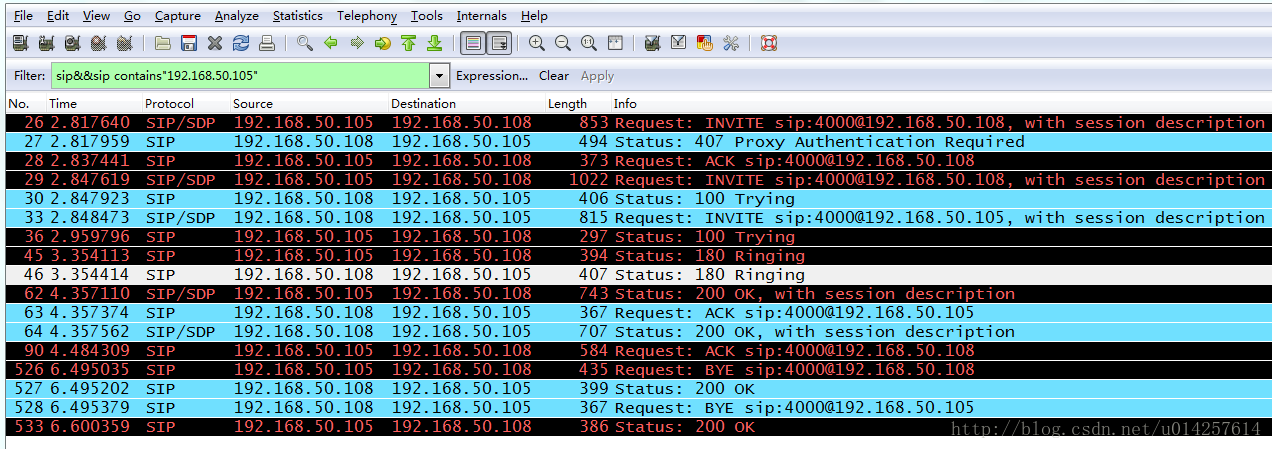Click the Expression... button
The width and height of the screenshot is (1272, 449).
492,76
